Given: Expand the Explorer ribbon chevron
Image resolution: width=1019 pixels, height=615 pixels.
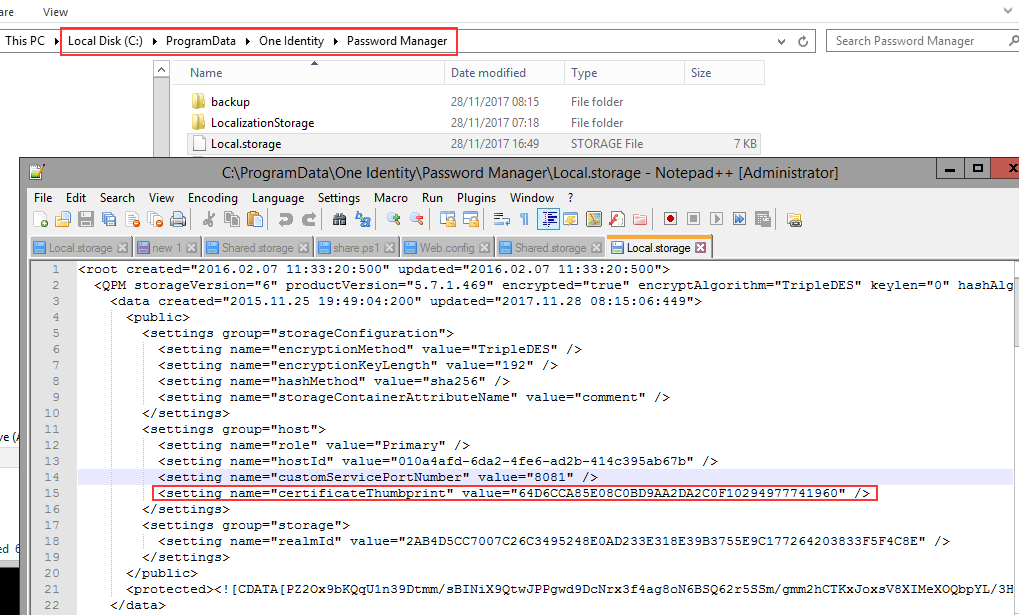Looking at the screenshot, I should pos(1008,10).
